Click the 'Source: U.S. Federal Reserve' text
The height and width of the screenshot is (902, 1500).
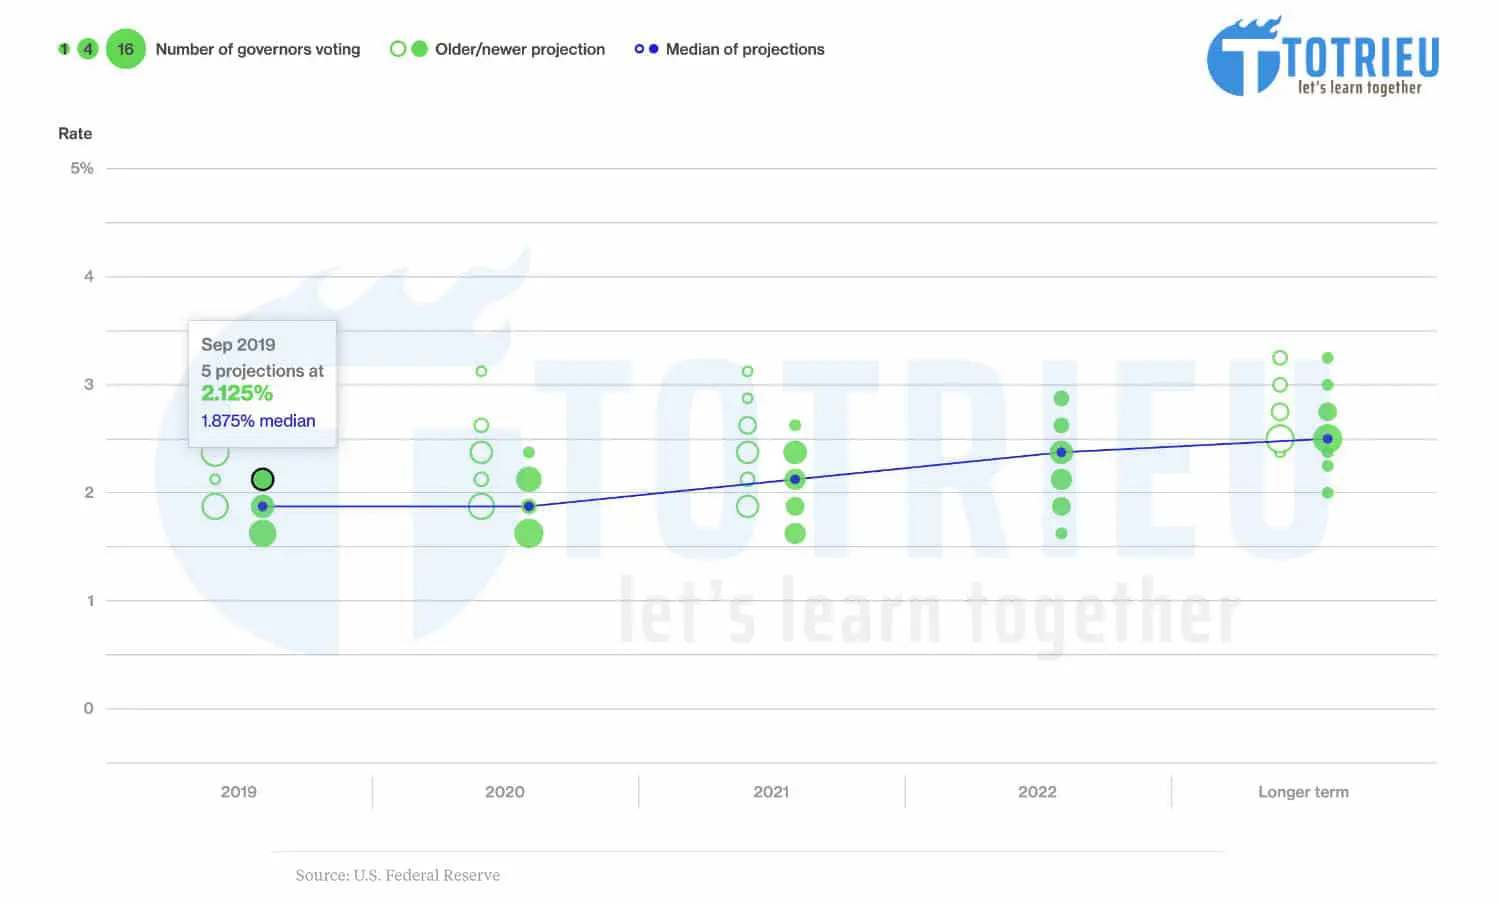pos(397,875)
